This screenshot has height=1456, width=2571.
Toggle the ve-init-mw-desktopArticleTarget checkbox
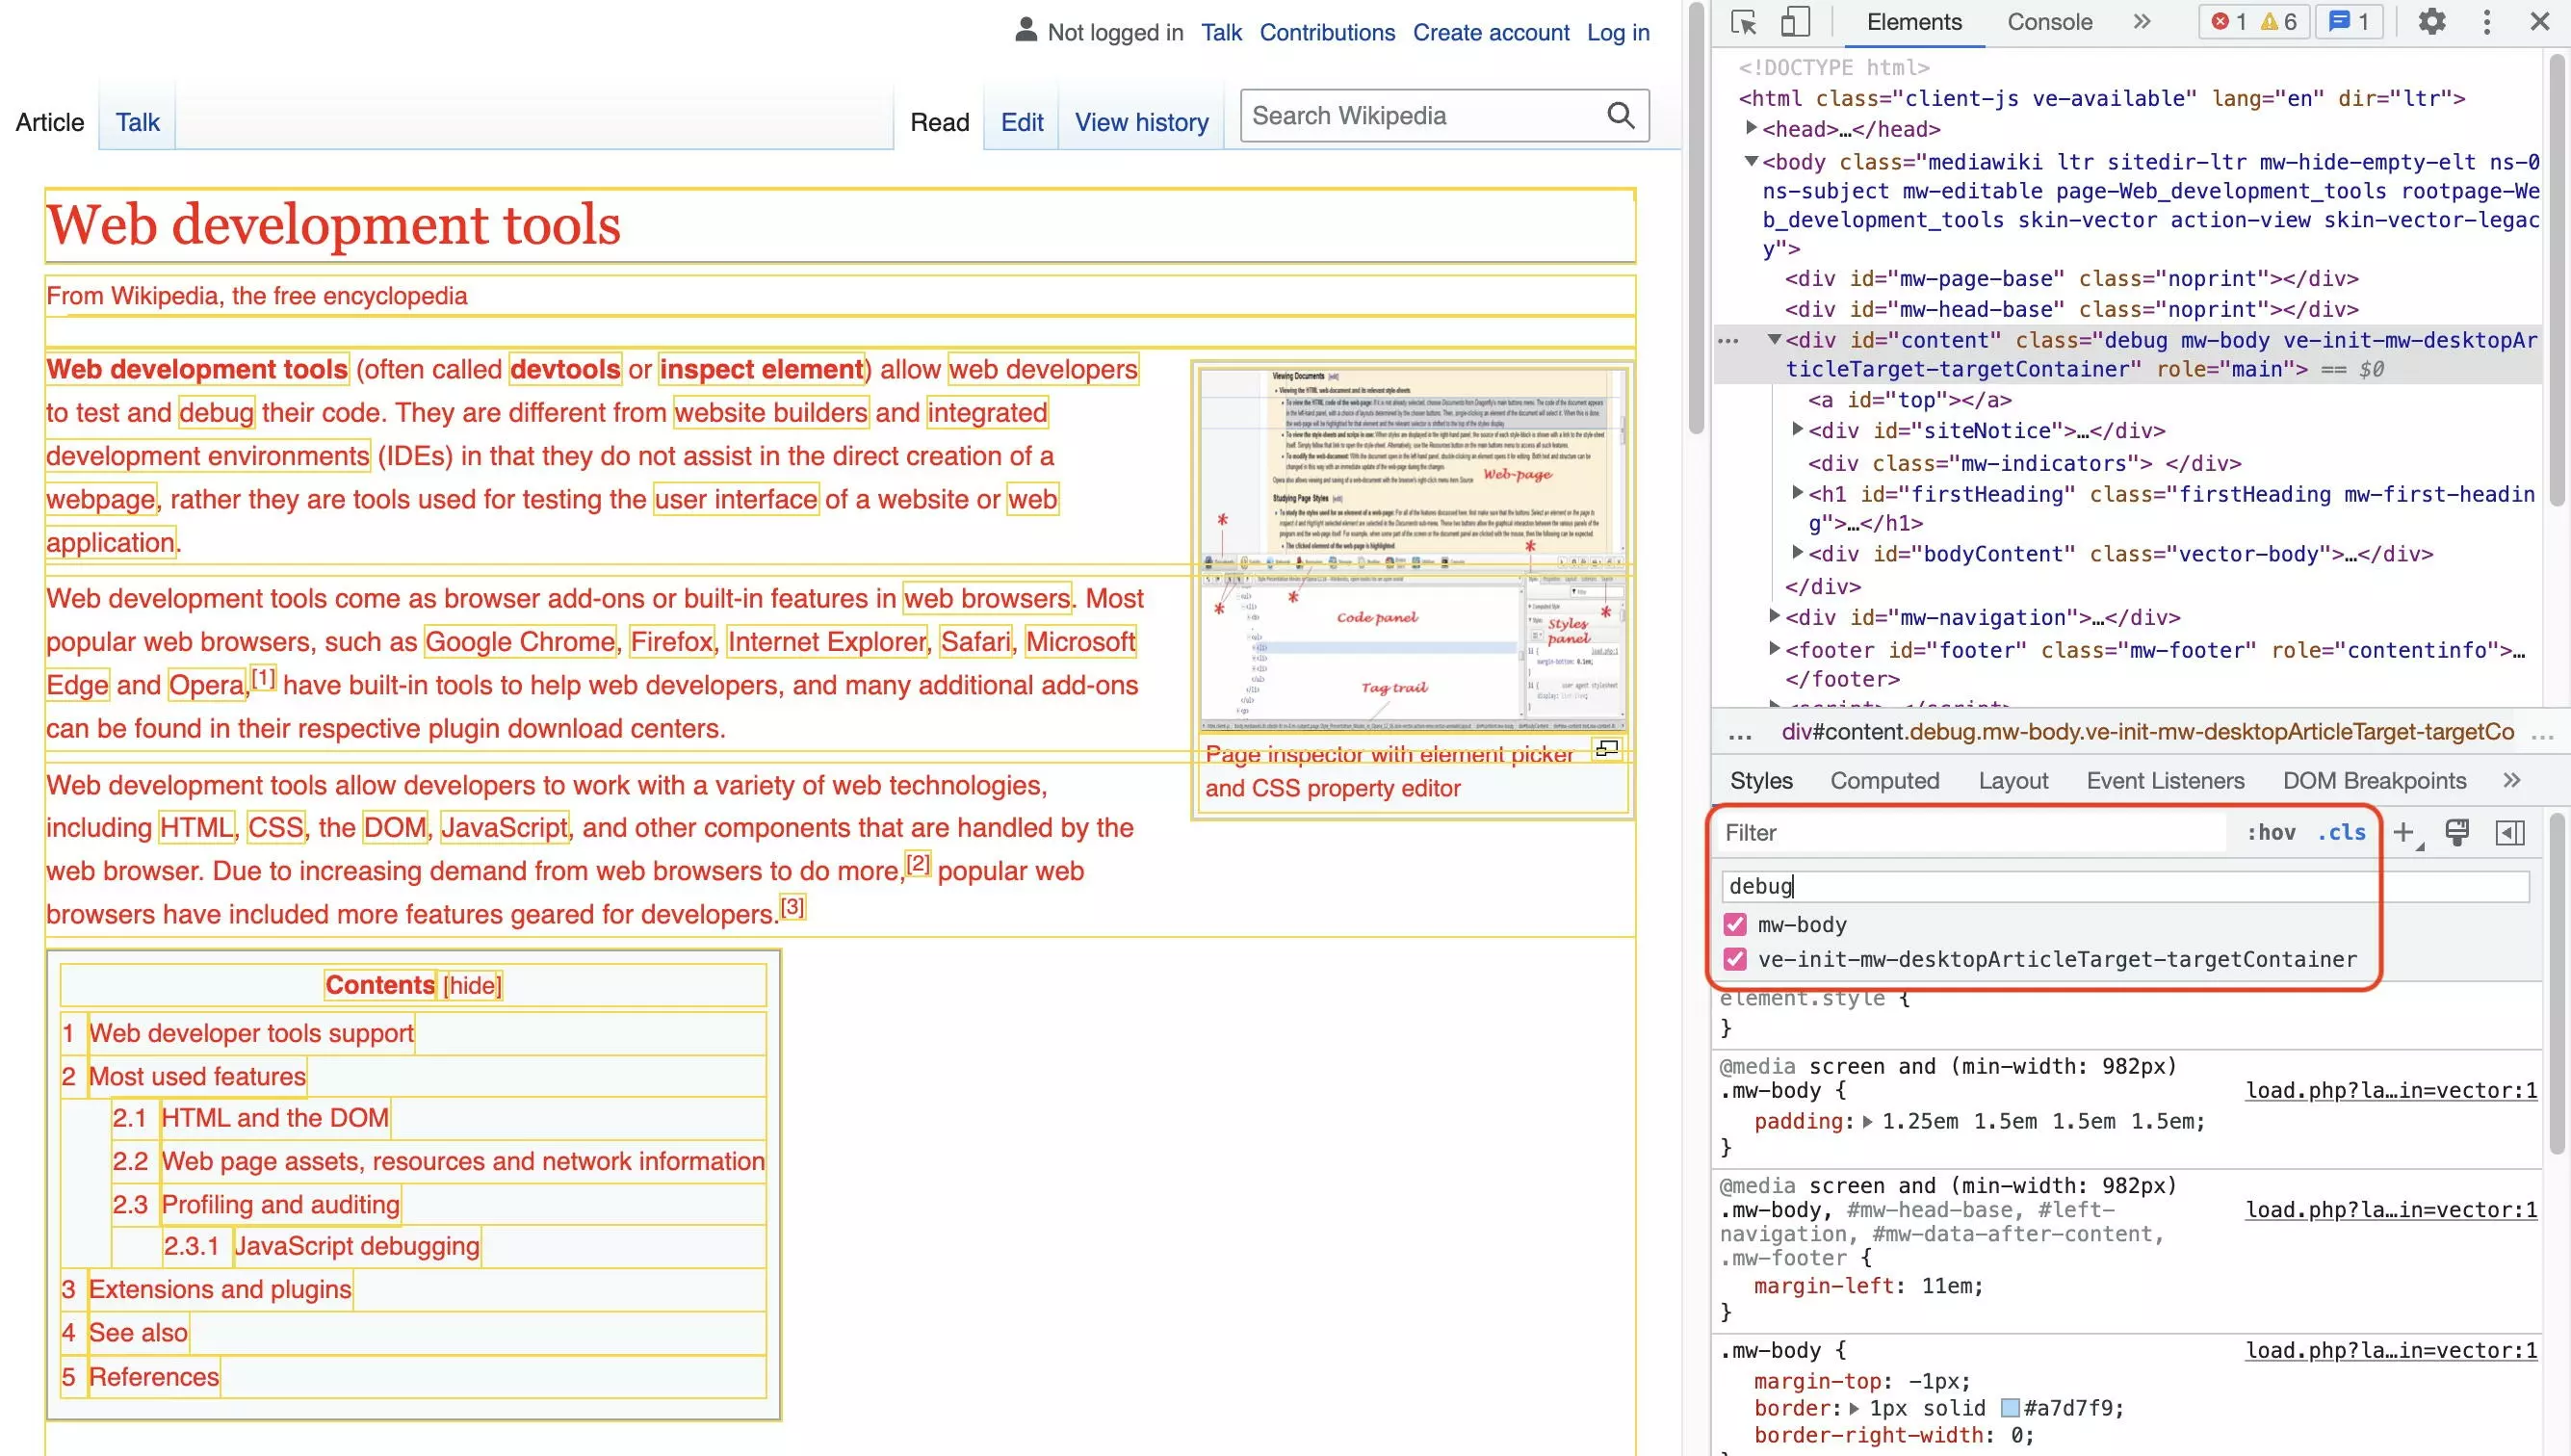tap(1736, 958)
